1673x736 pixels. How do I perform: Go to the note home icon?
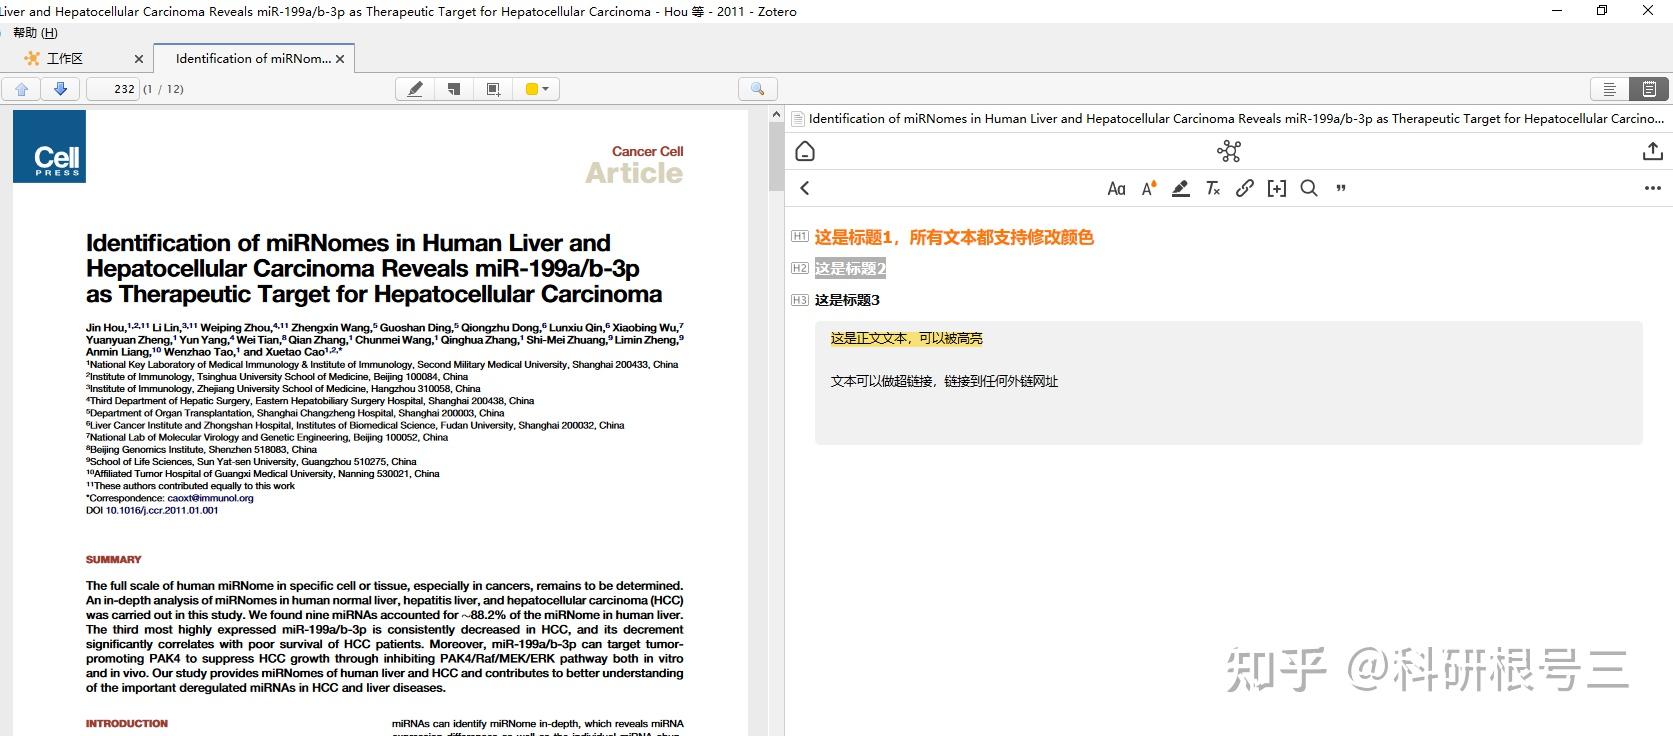pos(805,151)
